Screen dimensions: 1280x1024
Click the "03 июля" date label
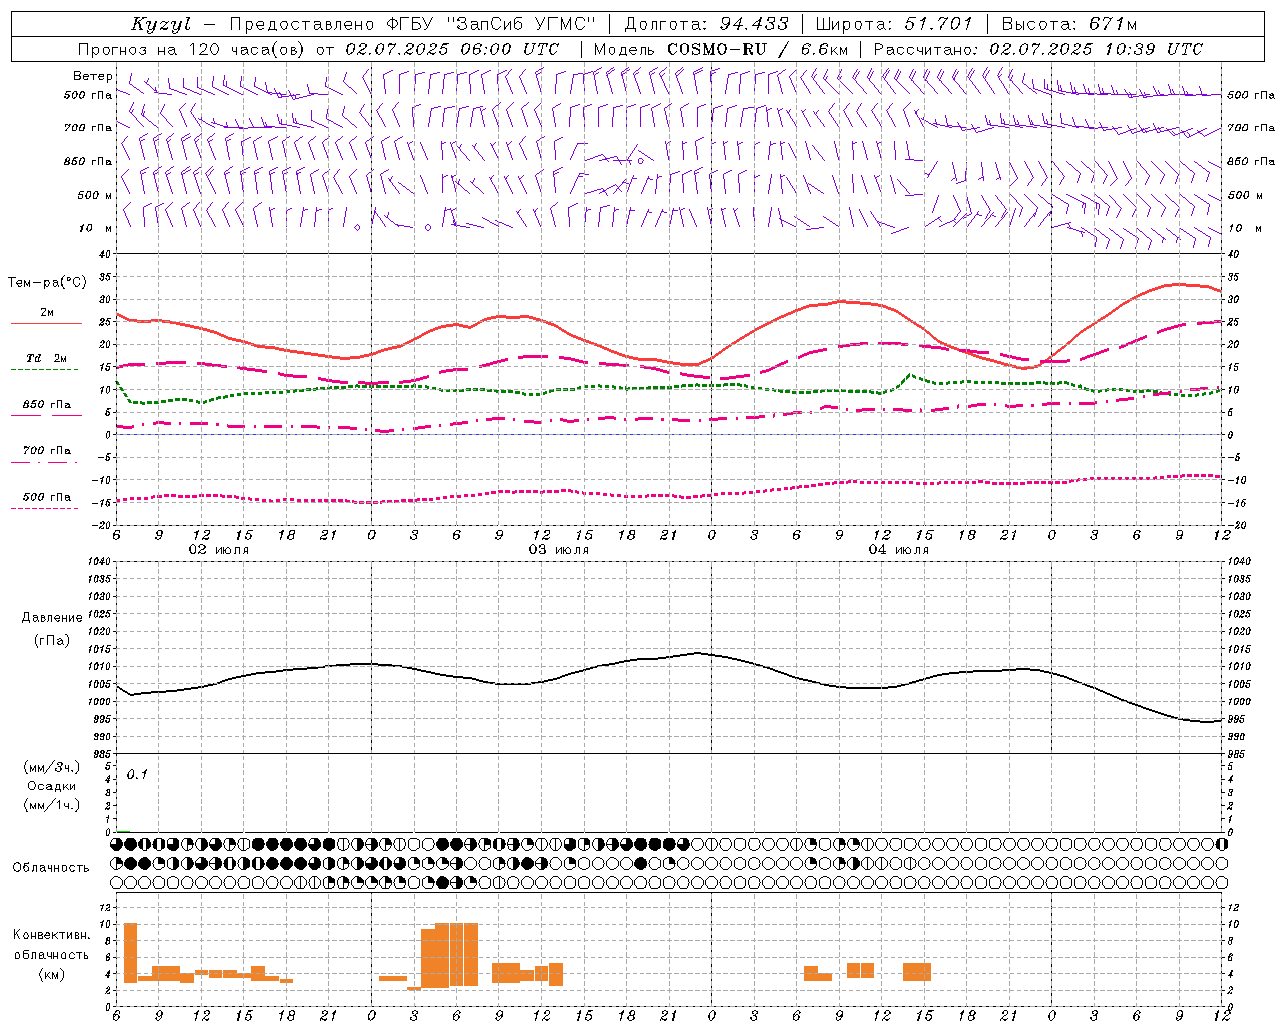tap(559, 550)
